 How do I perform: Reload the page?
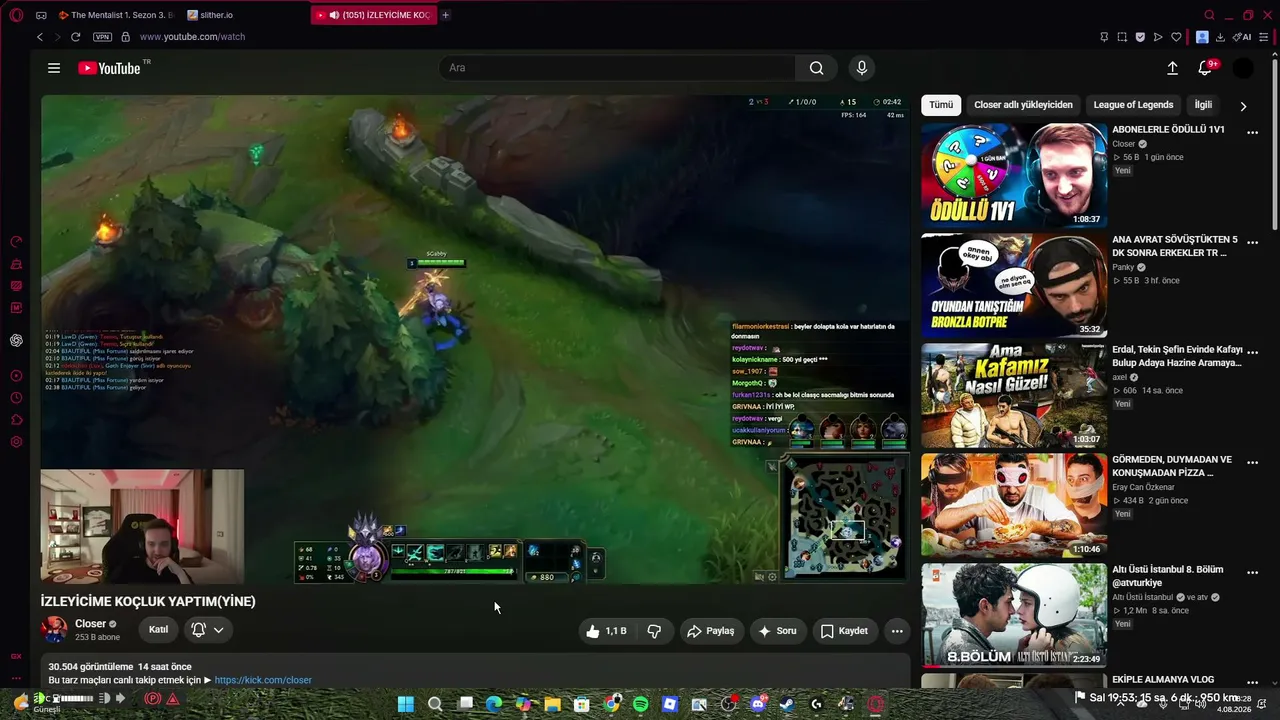[75, 37]
